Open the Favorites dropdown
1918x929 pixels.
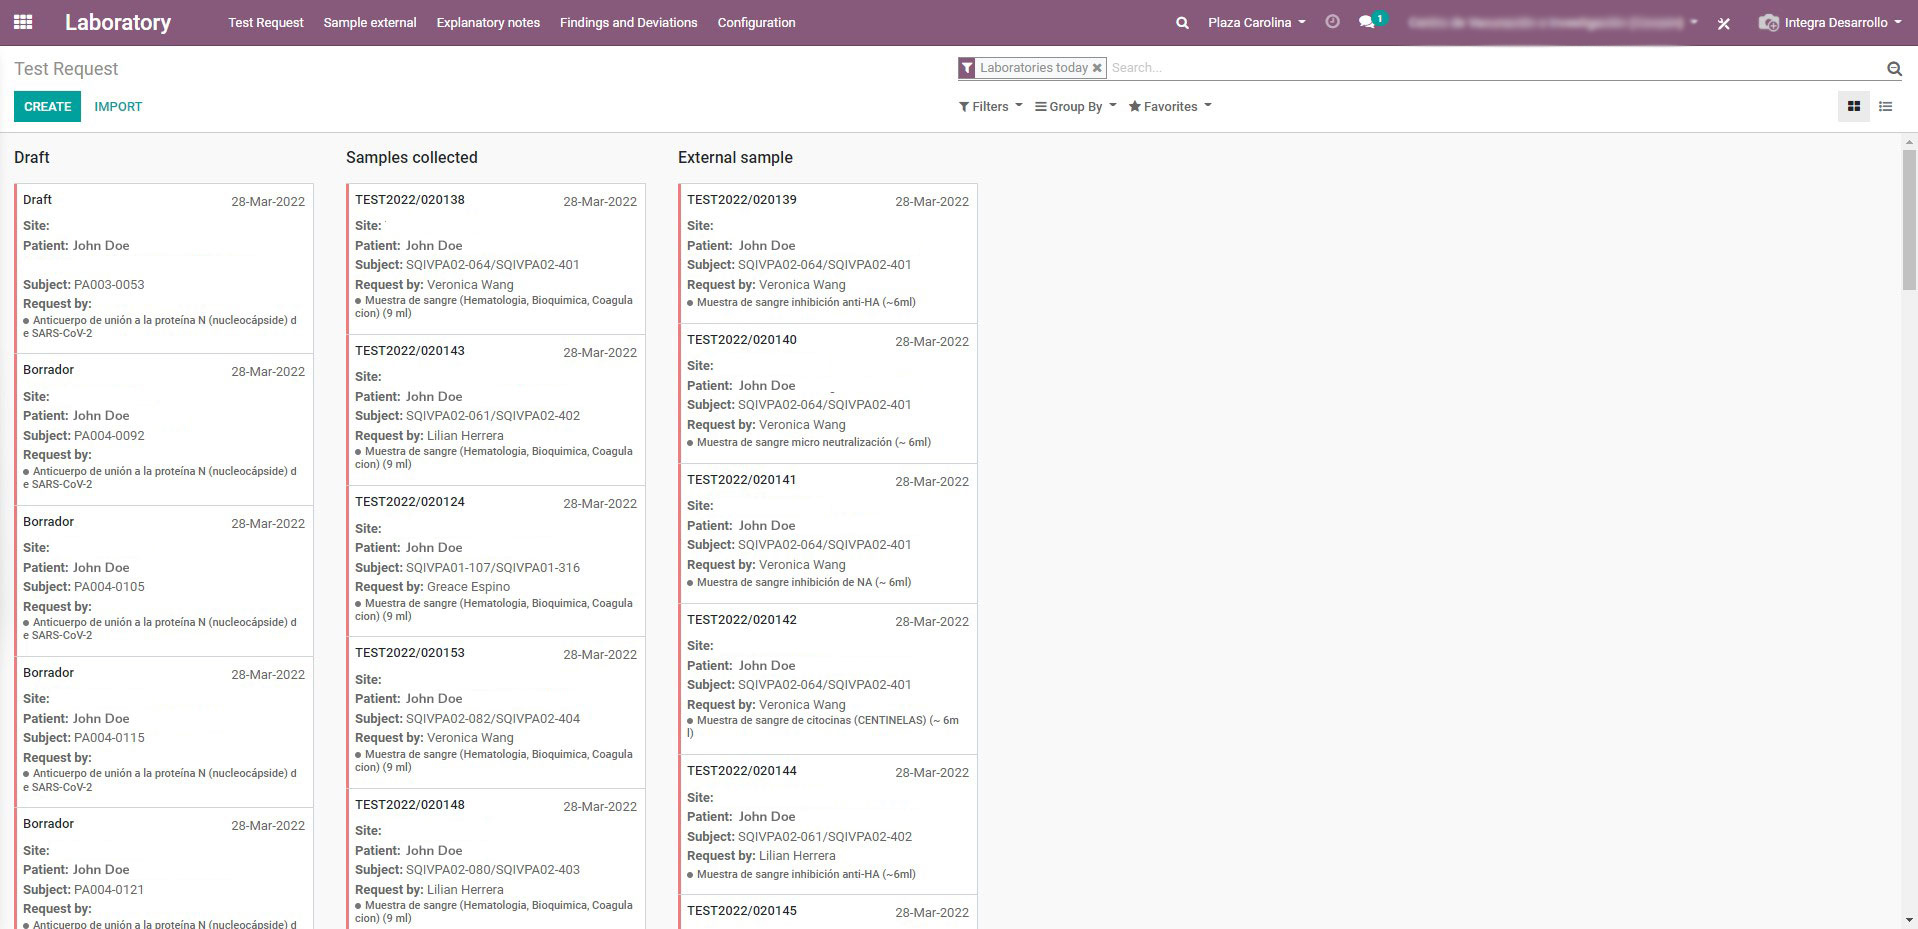pyautogui.click(x=1170, y=106)
